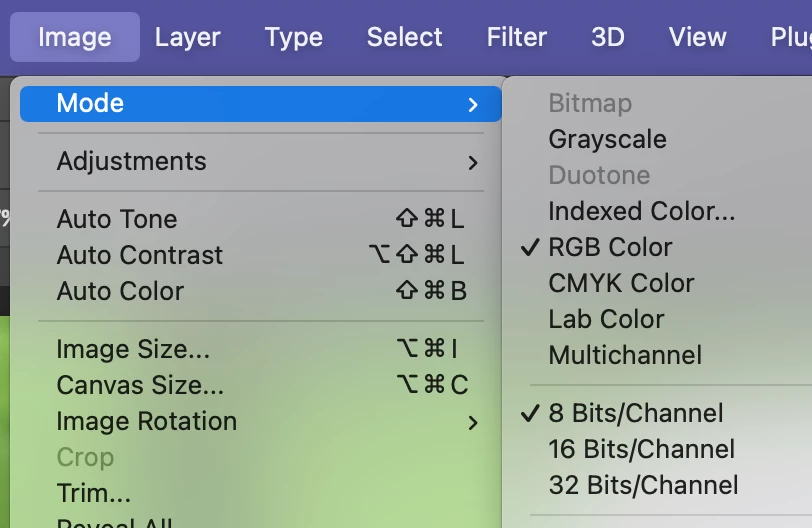
Task: Open the View menu
Action: point(697,38)
